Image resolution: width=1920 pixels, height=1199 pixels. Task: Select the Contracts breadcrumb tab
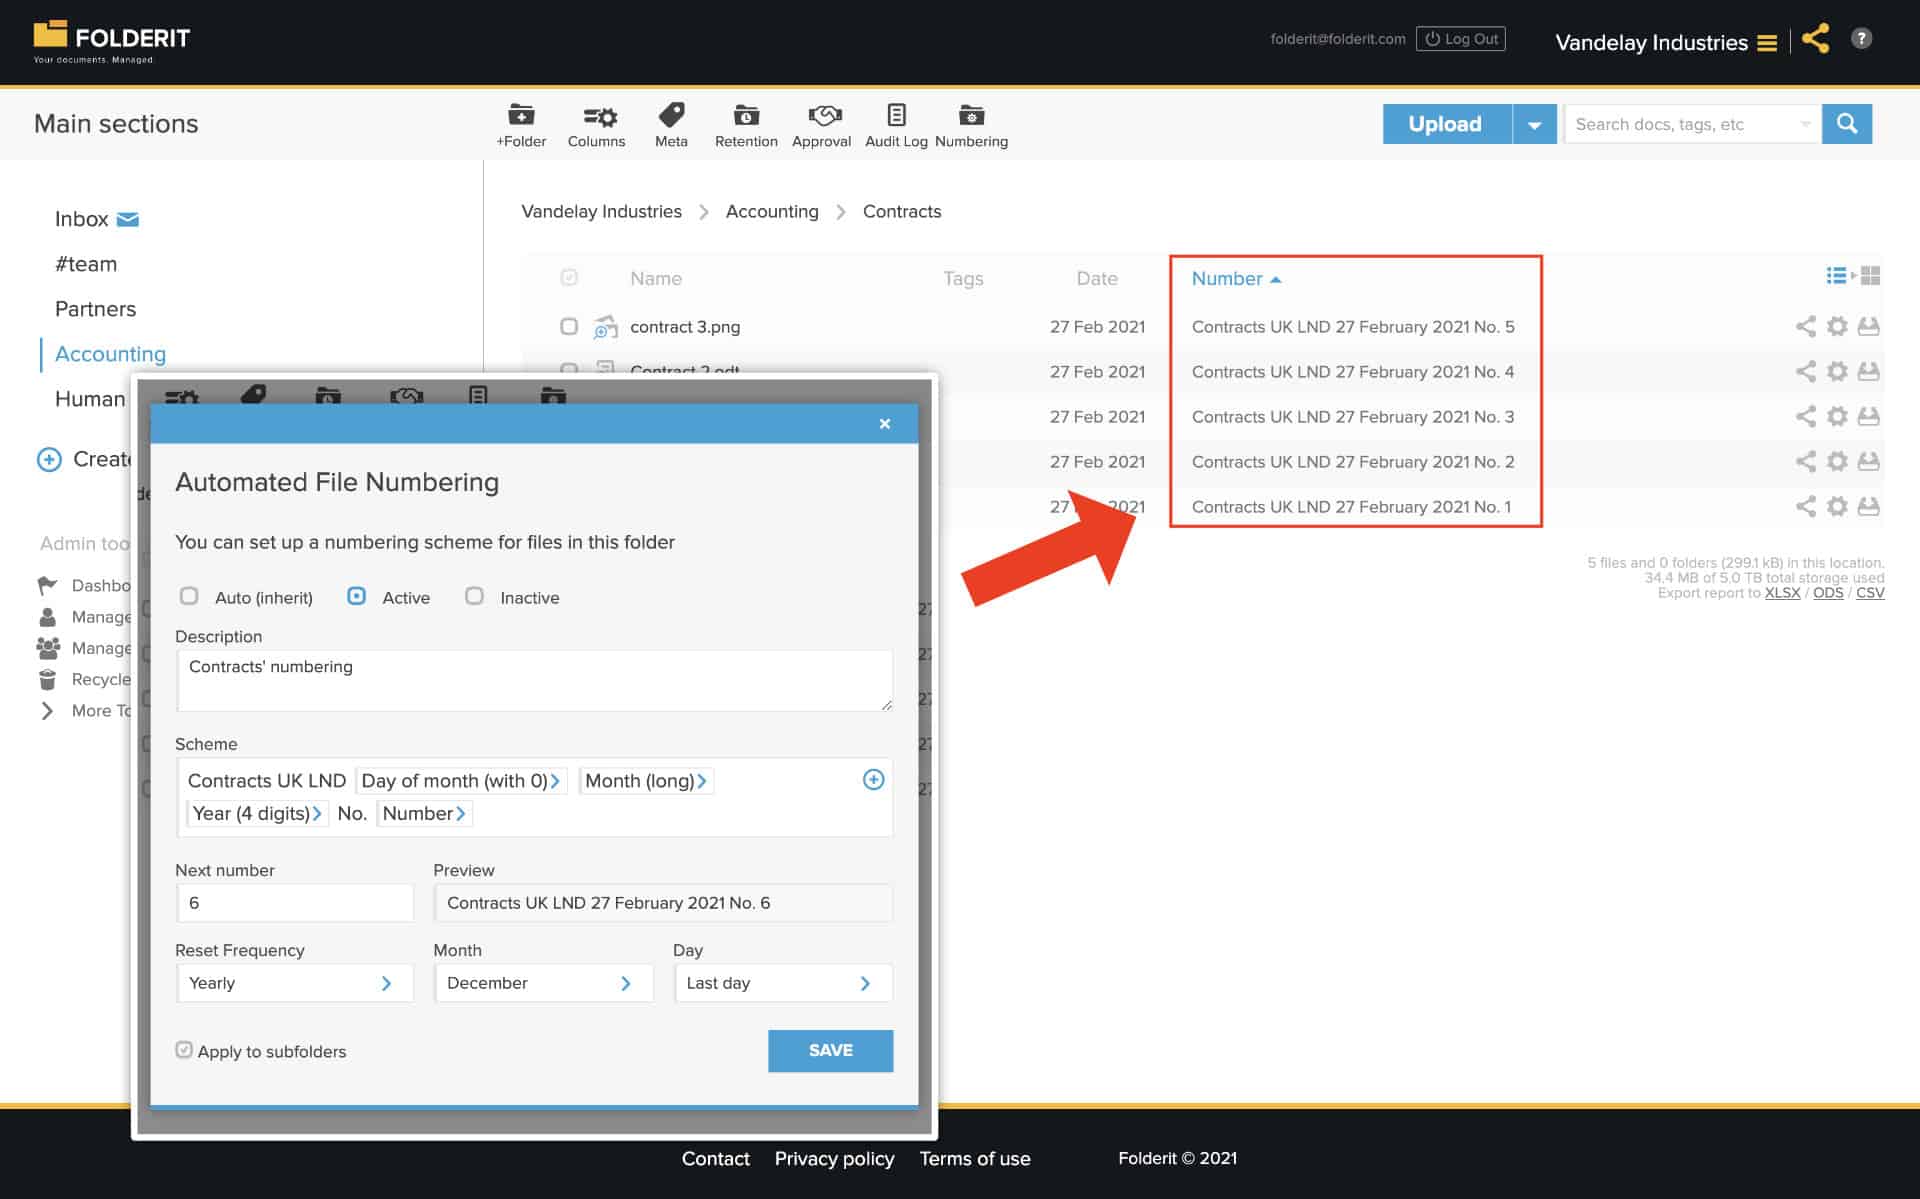click(x=901, y=211)
